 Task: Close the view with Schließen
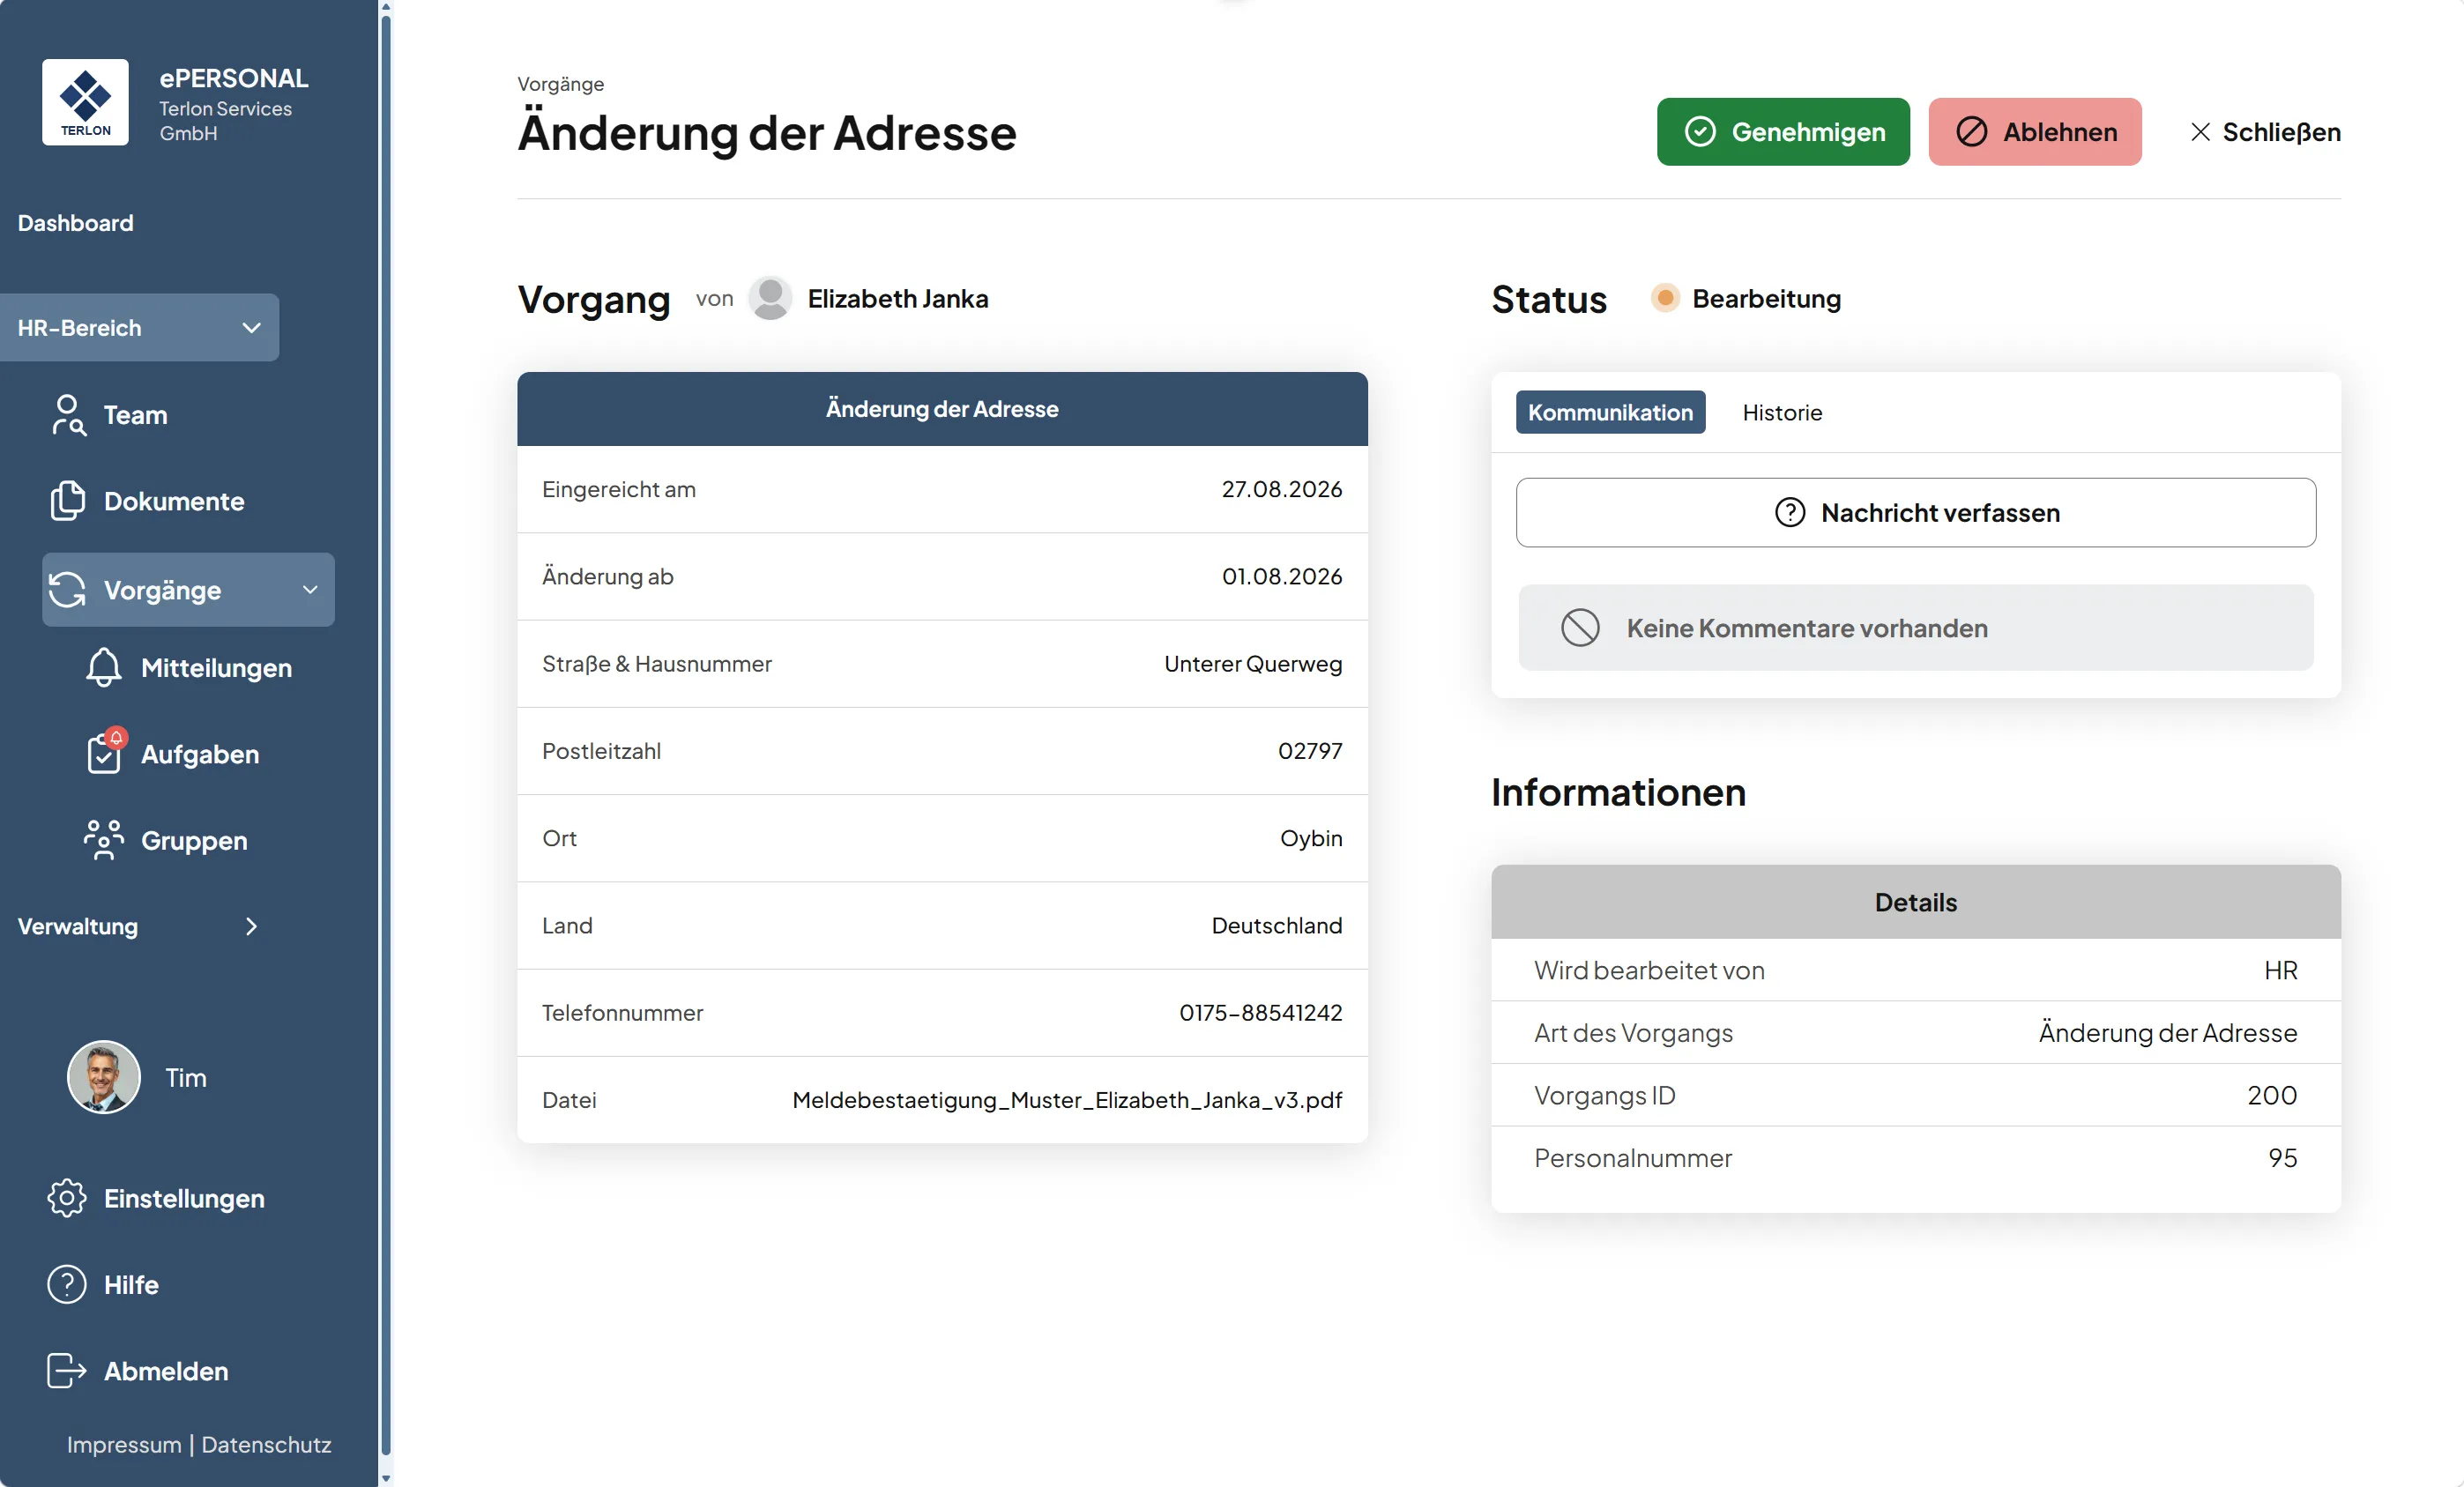pos(2265,132)
